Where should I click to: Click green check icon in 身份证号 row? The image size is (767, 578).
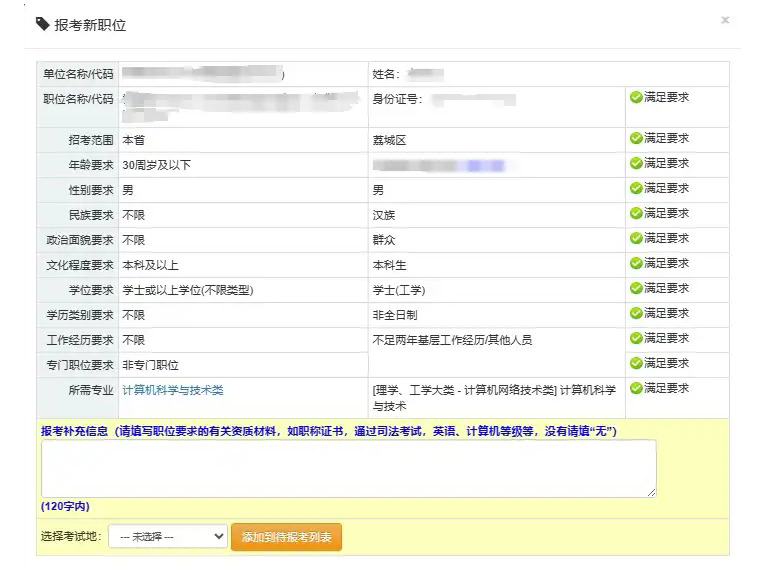point(635,98)
